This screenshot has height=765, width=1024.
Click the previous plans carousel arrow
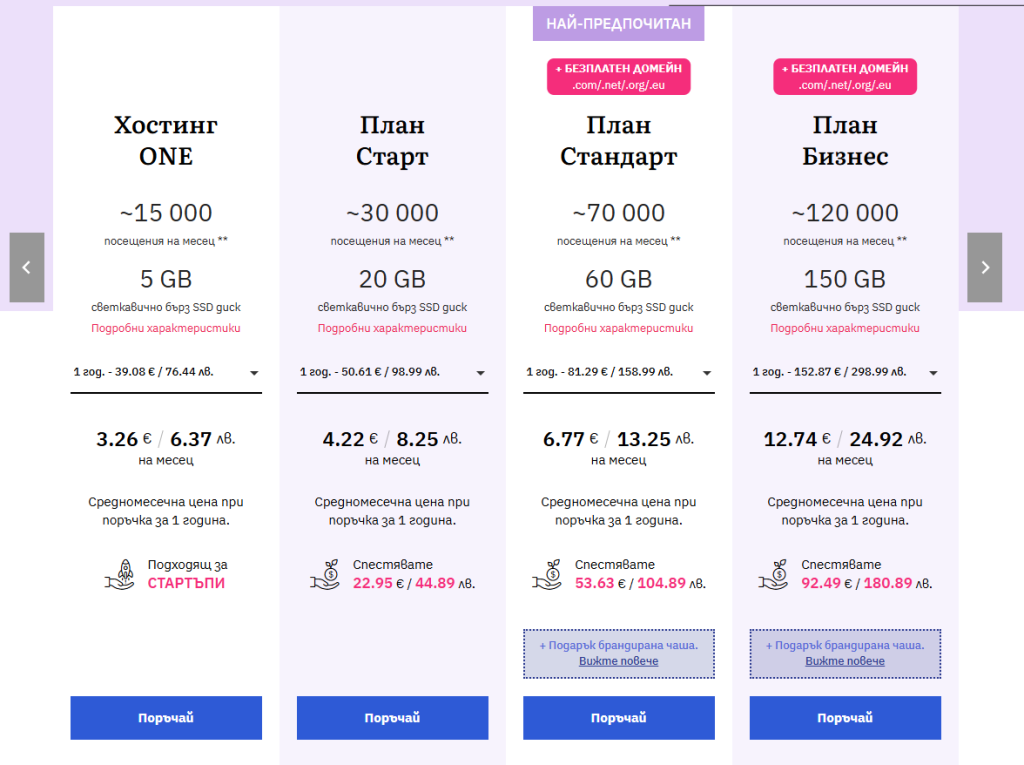tap(27, 267)
